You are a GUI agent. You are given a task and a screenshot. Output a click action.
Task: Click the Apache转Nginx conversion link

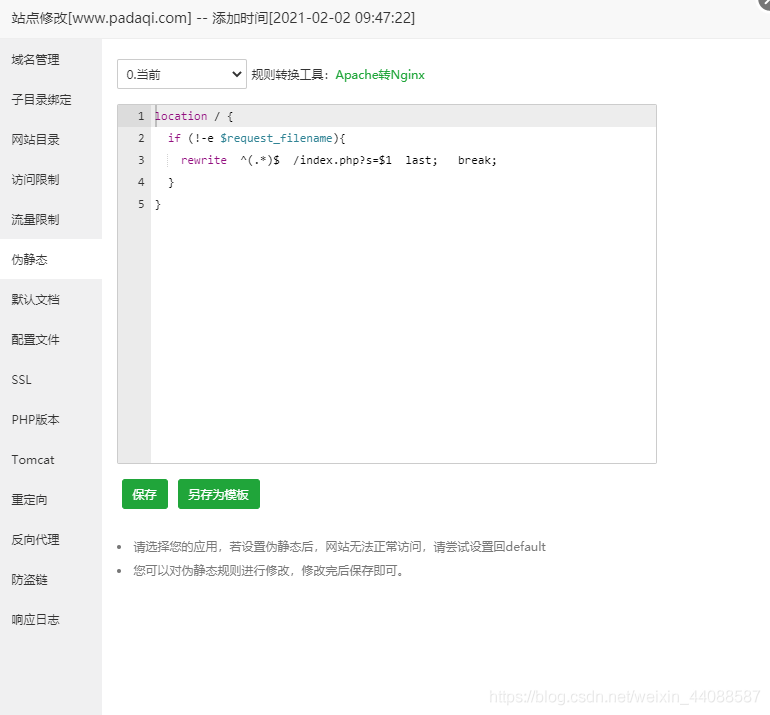point(380,75)
